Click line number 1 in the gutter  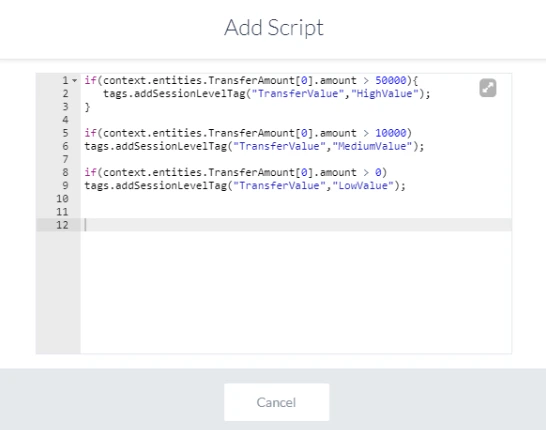tap(65, 80)
